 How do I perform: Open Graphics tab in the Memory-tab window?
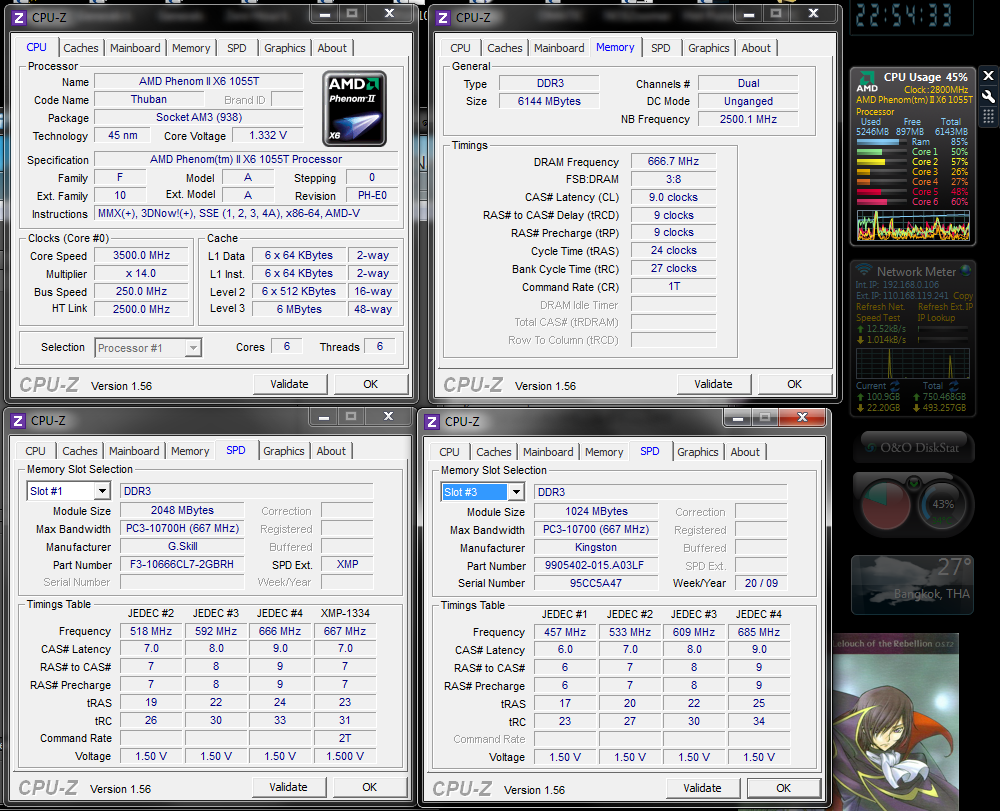(709, 48)
